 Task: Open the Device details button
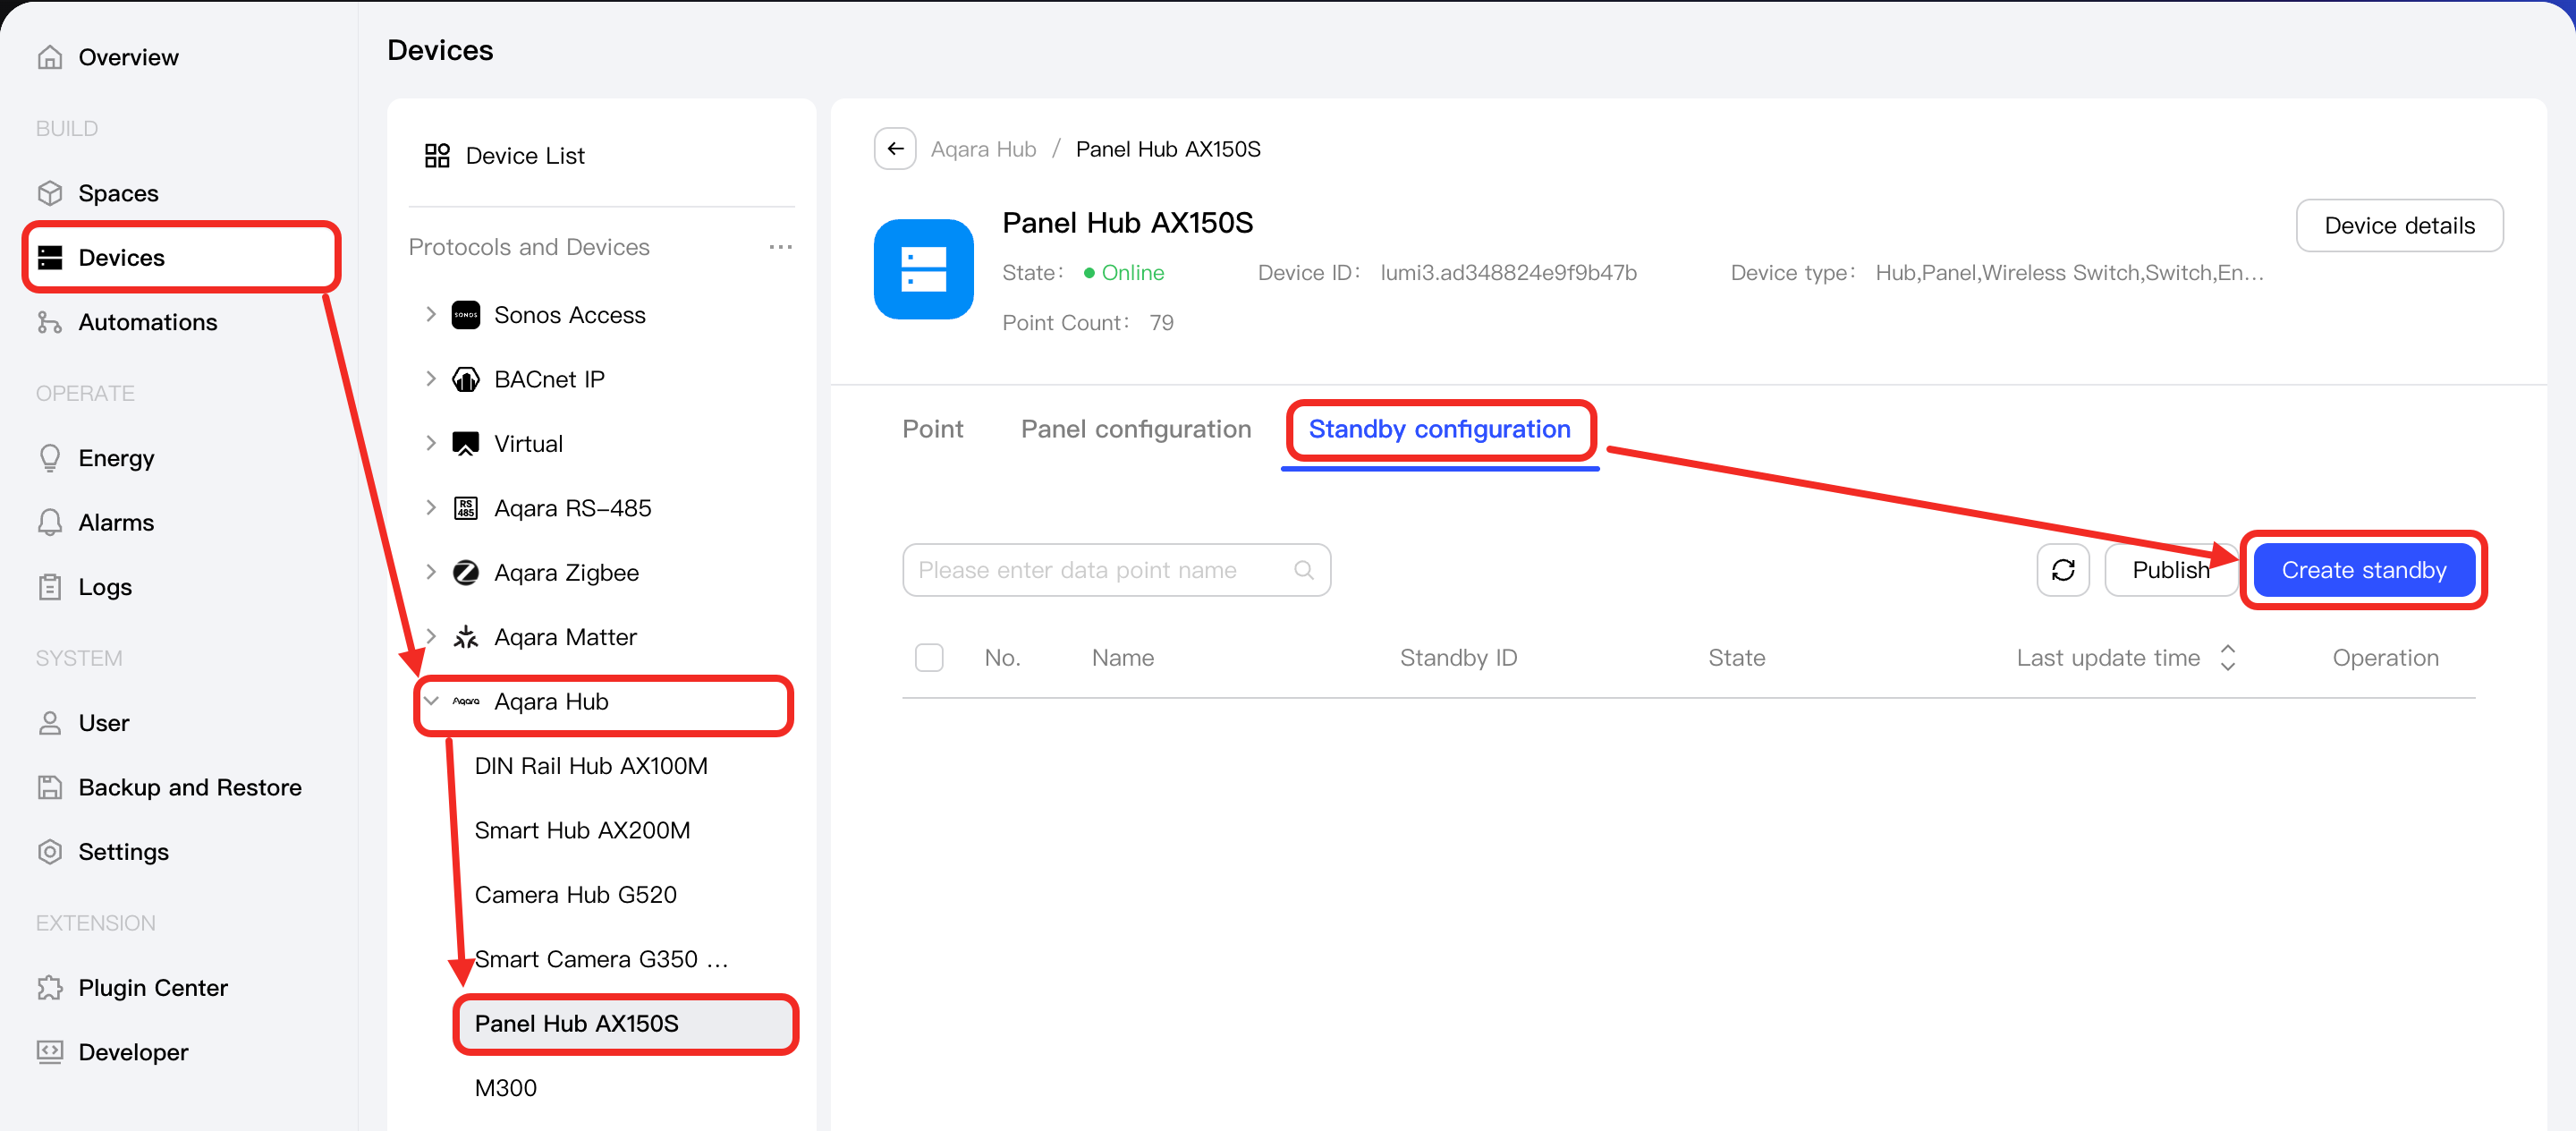point(2399,226)
